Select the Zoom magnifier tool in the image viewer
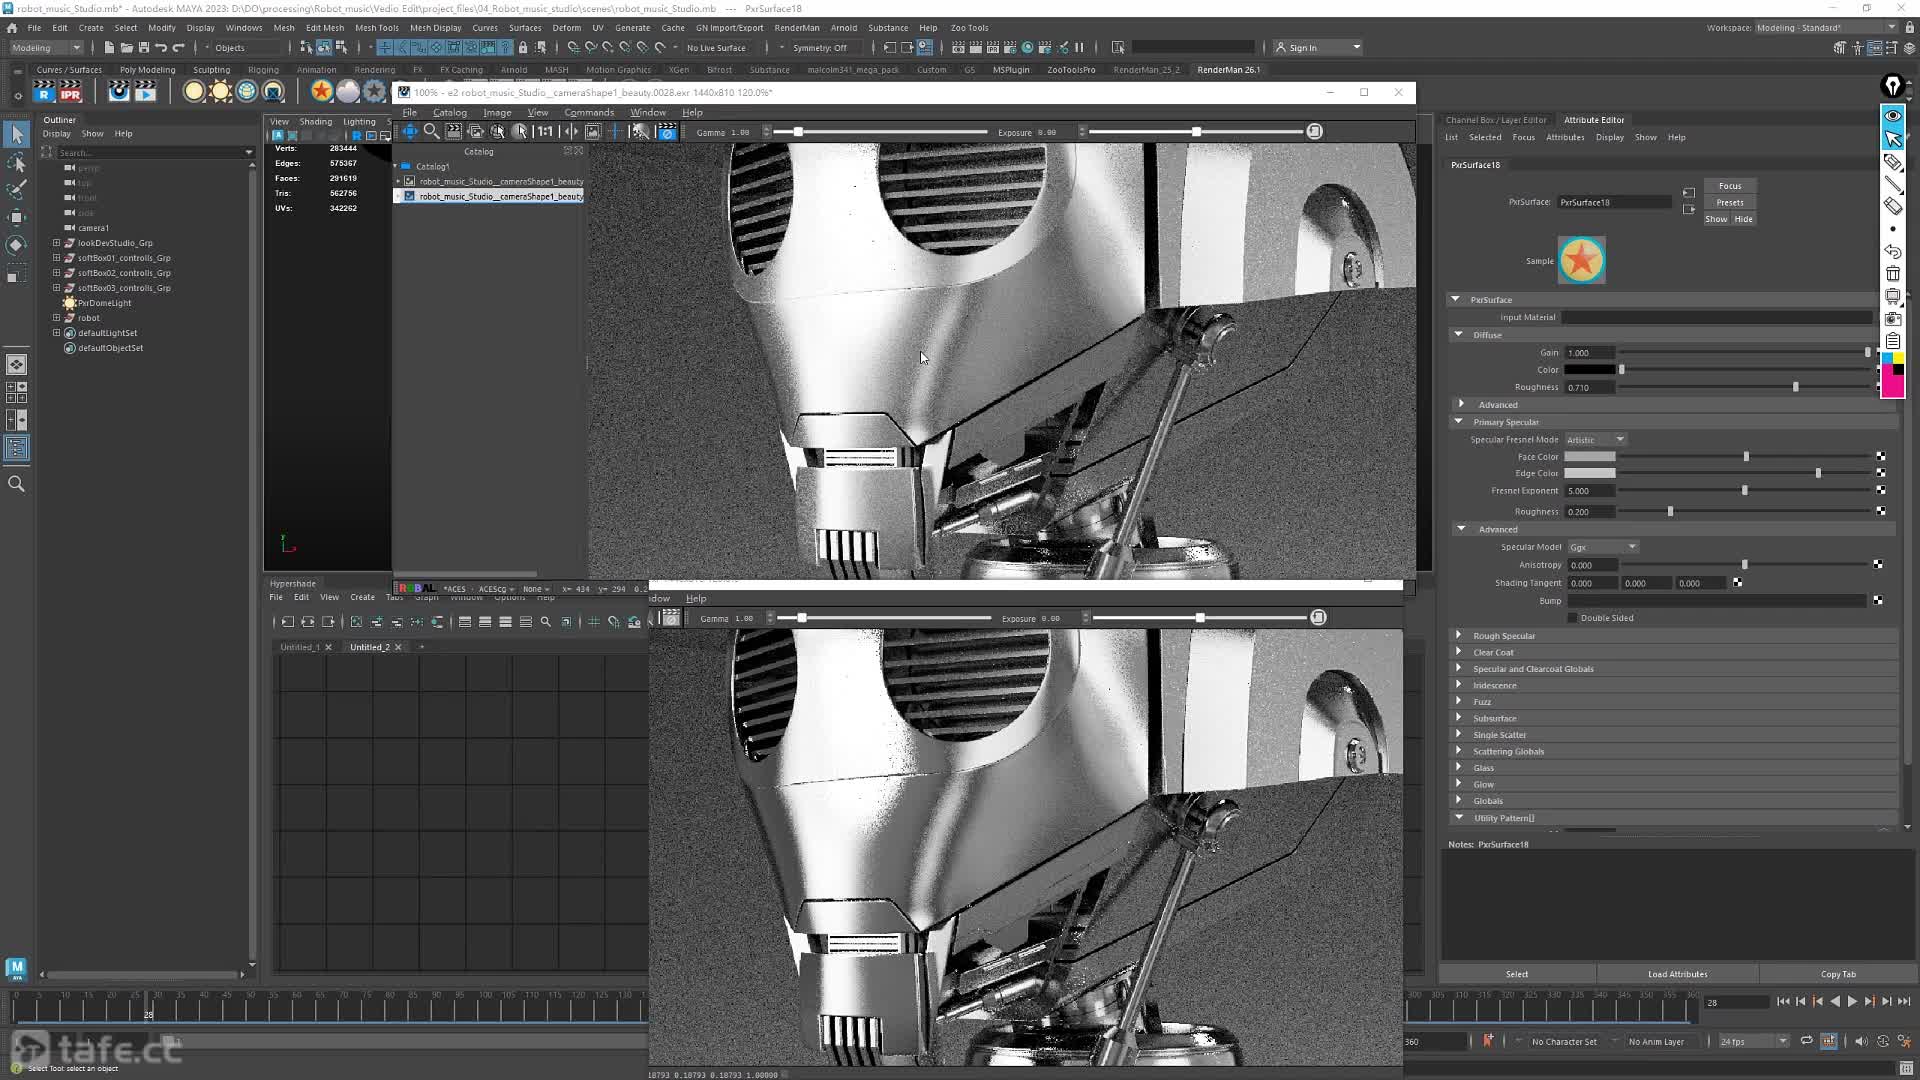Viewport: 1920px width, 1080px height. click(432, 132)
